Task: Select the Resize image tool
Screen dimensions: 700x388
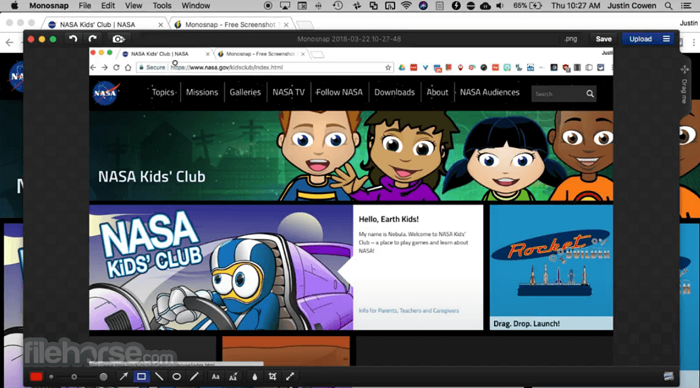Action: 290,376
